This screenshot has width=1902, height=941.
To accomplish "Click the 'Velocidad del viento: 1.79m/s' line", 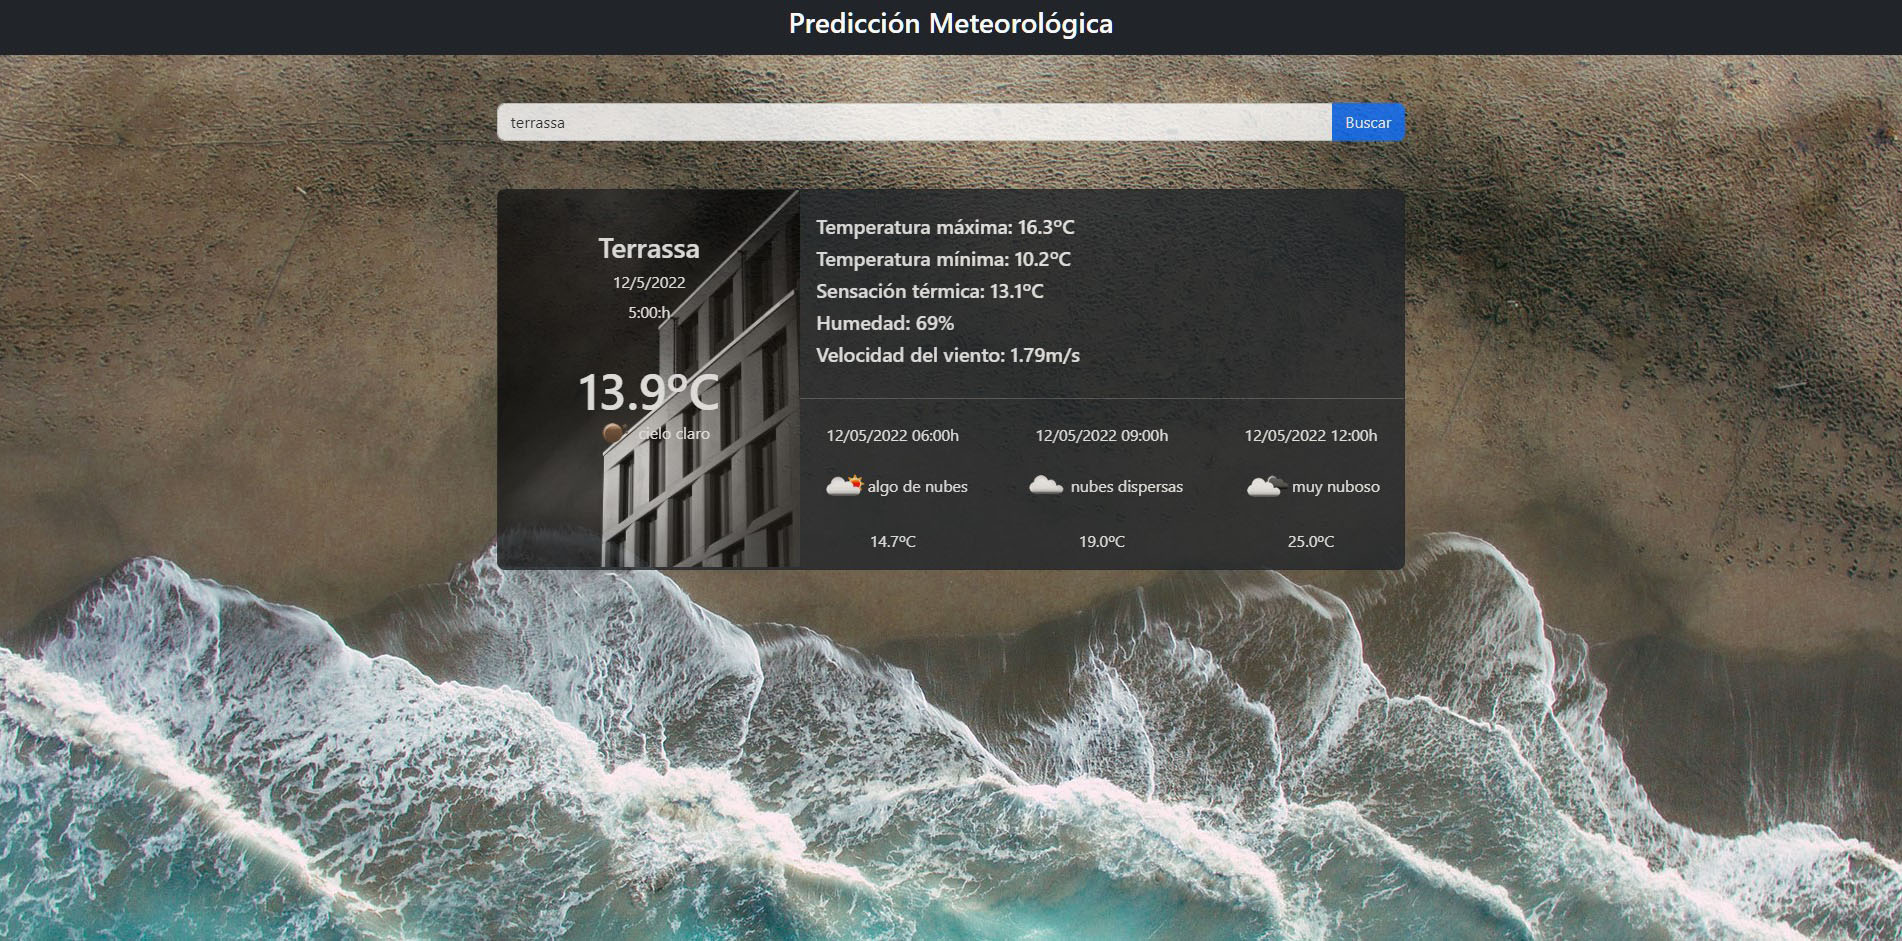I will (x=948, y=354).
